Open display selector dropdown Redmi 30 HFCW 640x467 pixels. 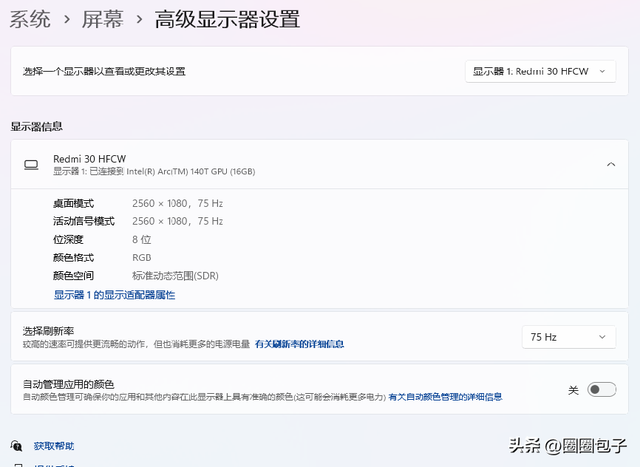pos(540,71)
